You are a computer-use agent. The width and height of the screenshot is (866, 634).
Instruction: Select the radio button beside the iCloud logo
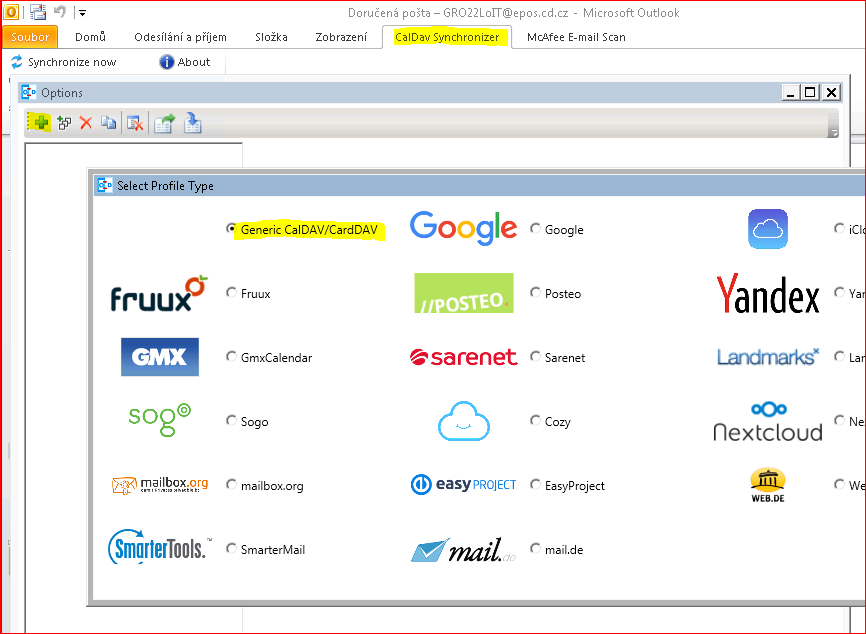(839, 229)
